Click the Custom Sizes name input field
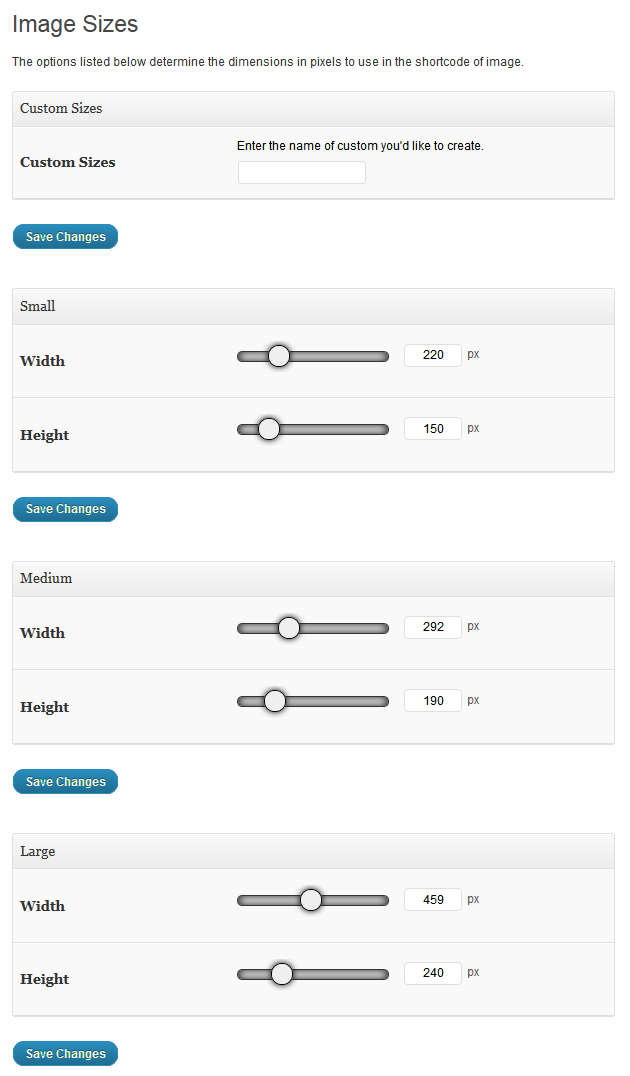Image resolution: width=630 pixels, height=1076 pixels. [301, 172]
